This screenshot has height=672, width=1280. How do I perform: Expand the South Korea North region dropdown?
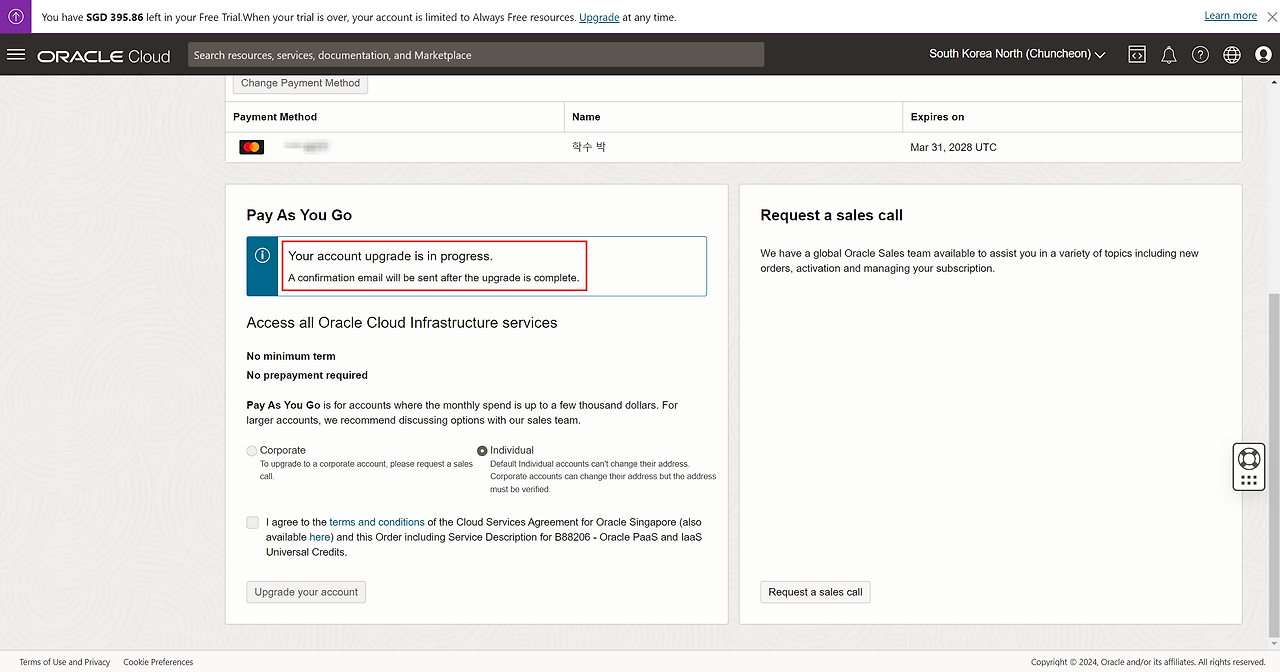point(1017,54)
